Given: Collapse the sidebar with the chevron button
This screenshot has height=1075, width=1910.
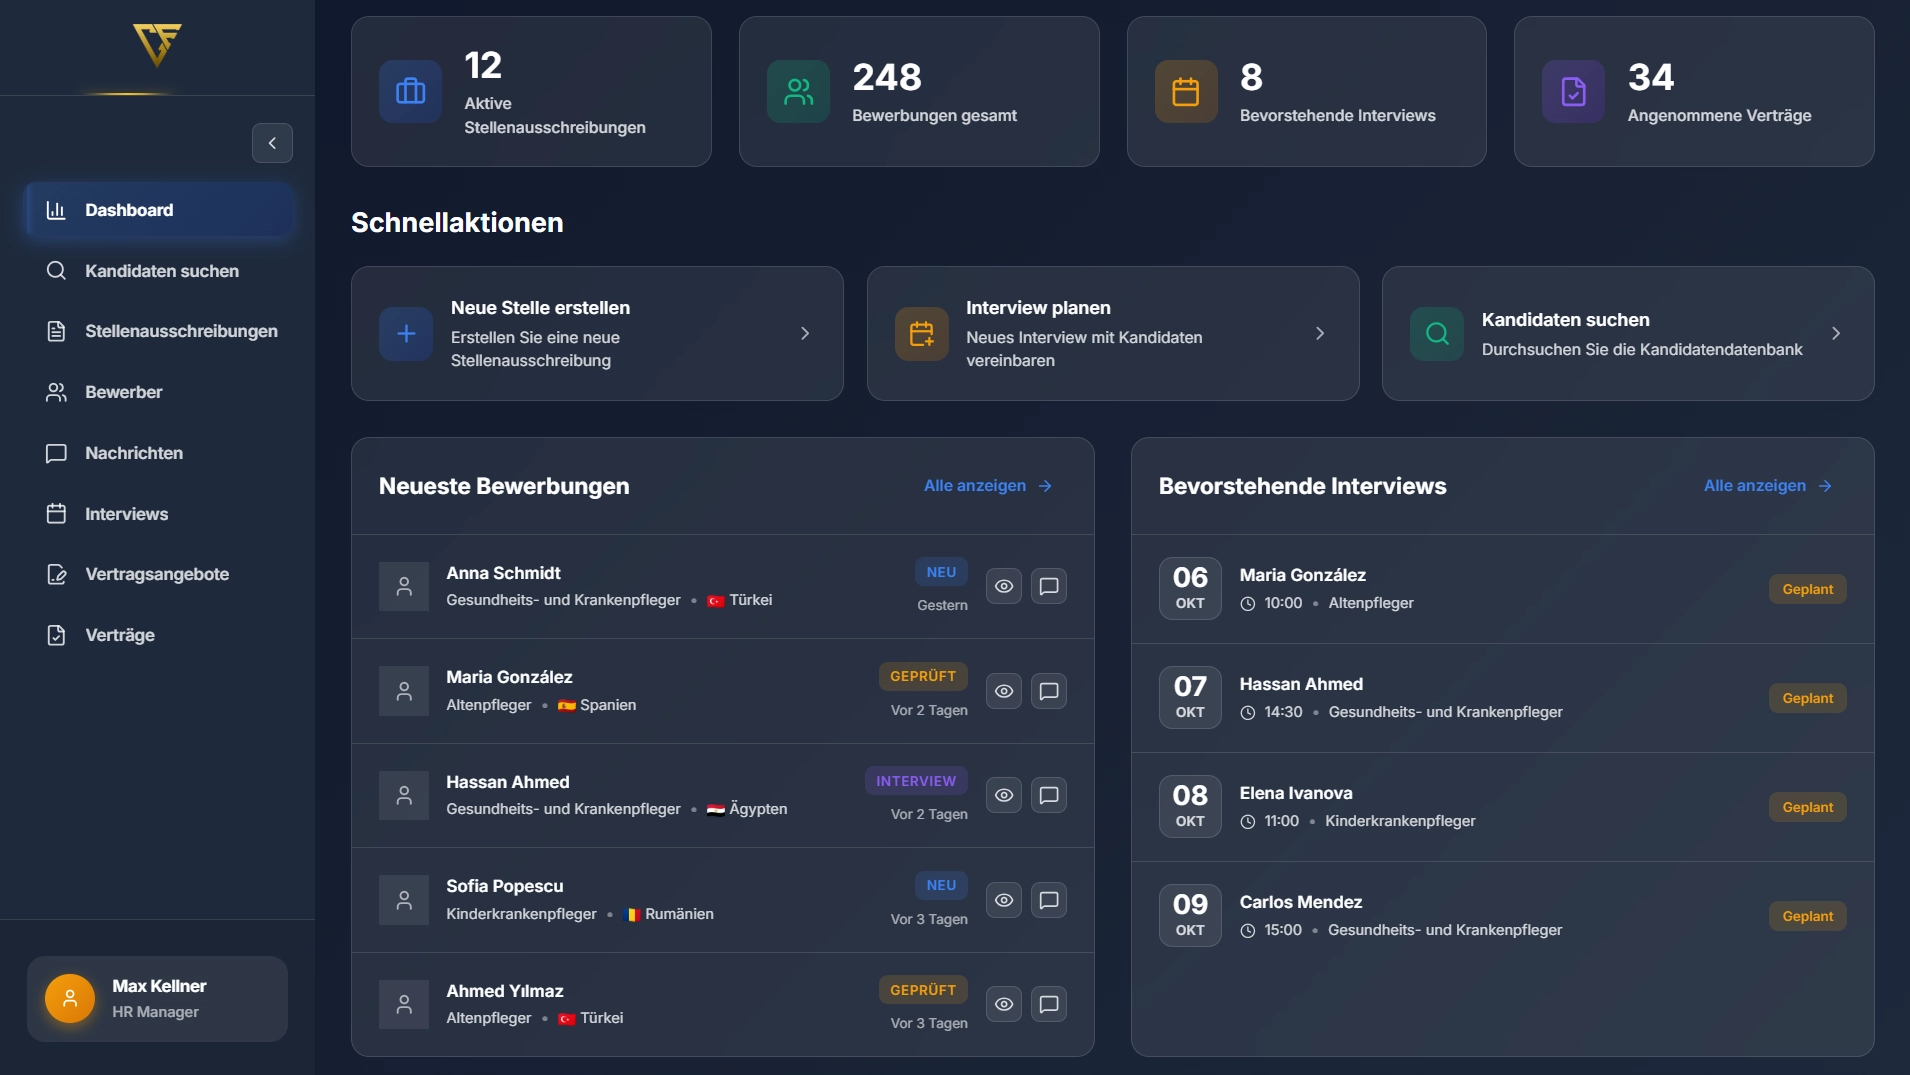Looking at the screenshot, I should (x=272, y=143).
